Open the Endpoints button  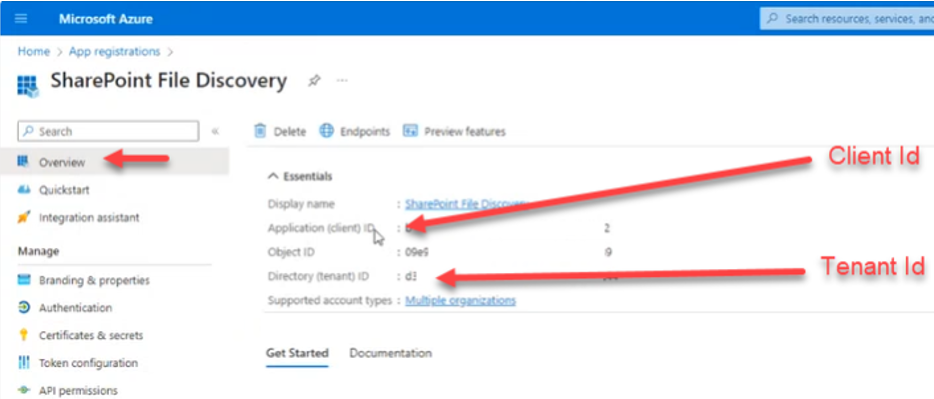365,132
